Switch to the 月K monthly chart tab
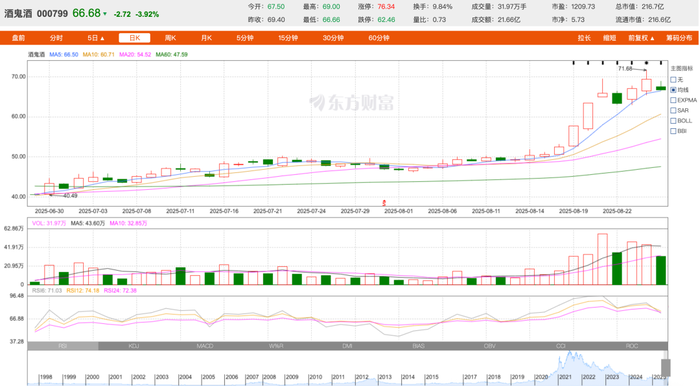Viewport: 700px width, 386px height. tap(206, 38)
